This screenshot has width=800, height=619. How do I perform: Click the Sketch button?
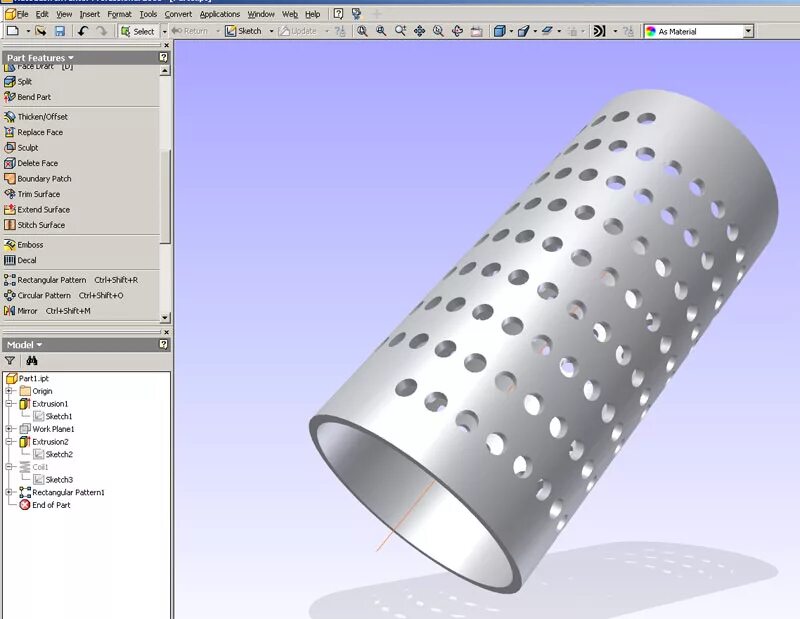click(x=244, y=31)
